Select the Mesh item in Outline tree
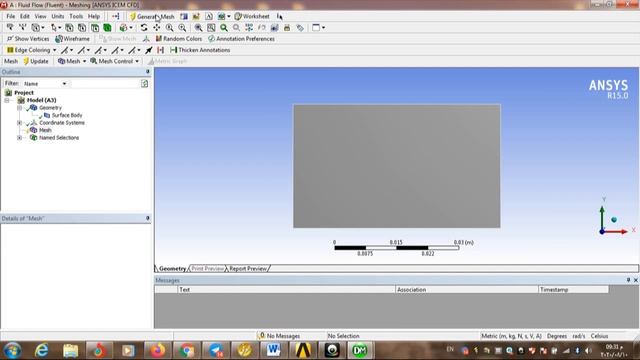640x360 pixels. pos(45,130)
